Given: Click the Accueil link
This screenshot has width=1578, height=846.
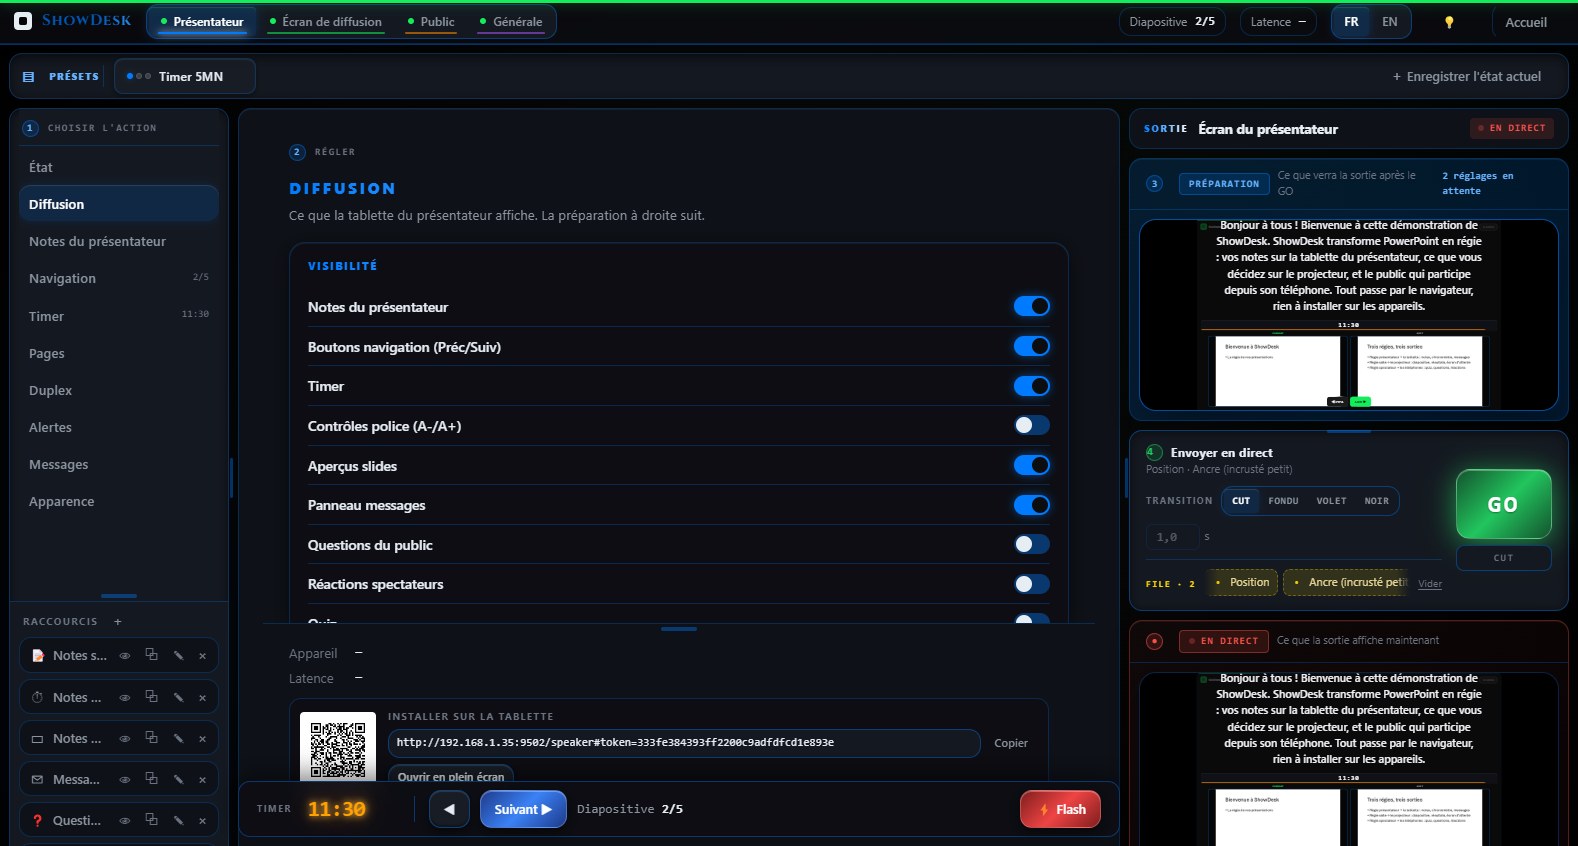Looking at the screenshot, I should [1526, 22].
